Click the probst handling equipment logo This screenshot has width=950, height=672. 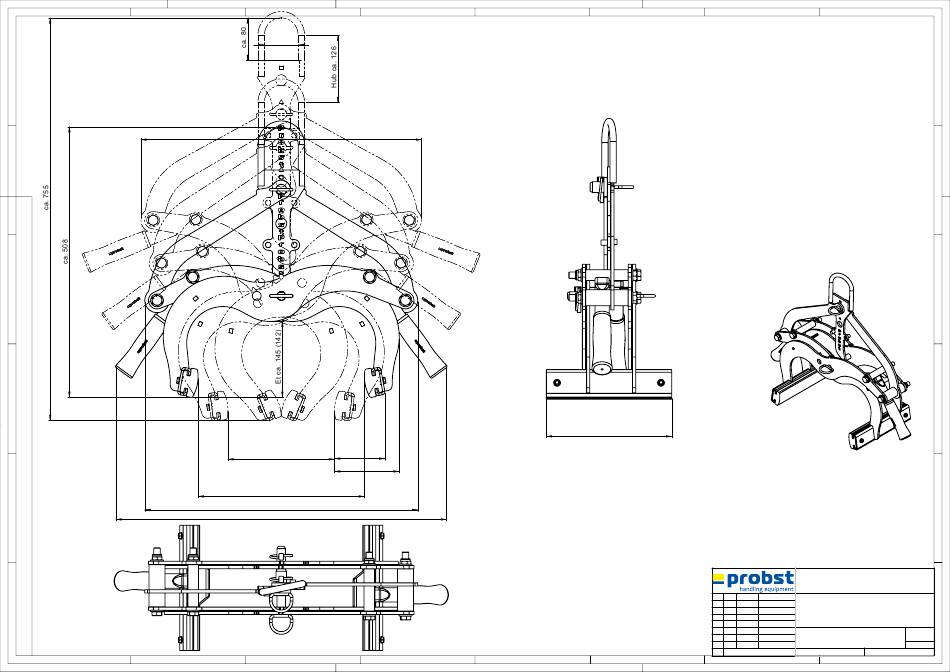coord(753,581)
